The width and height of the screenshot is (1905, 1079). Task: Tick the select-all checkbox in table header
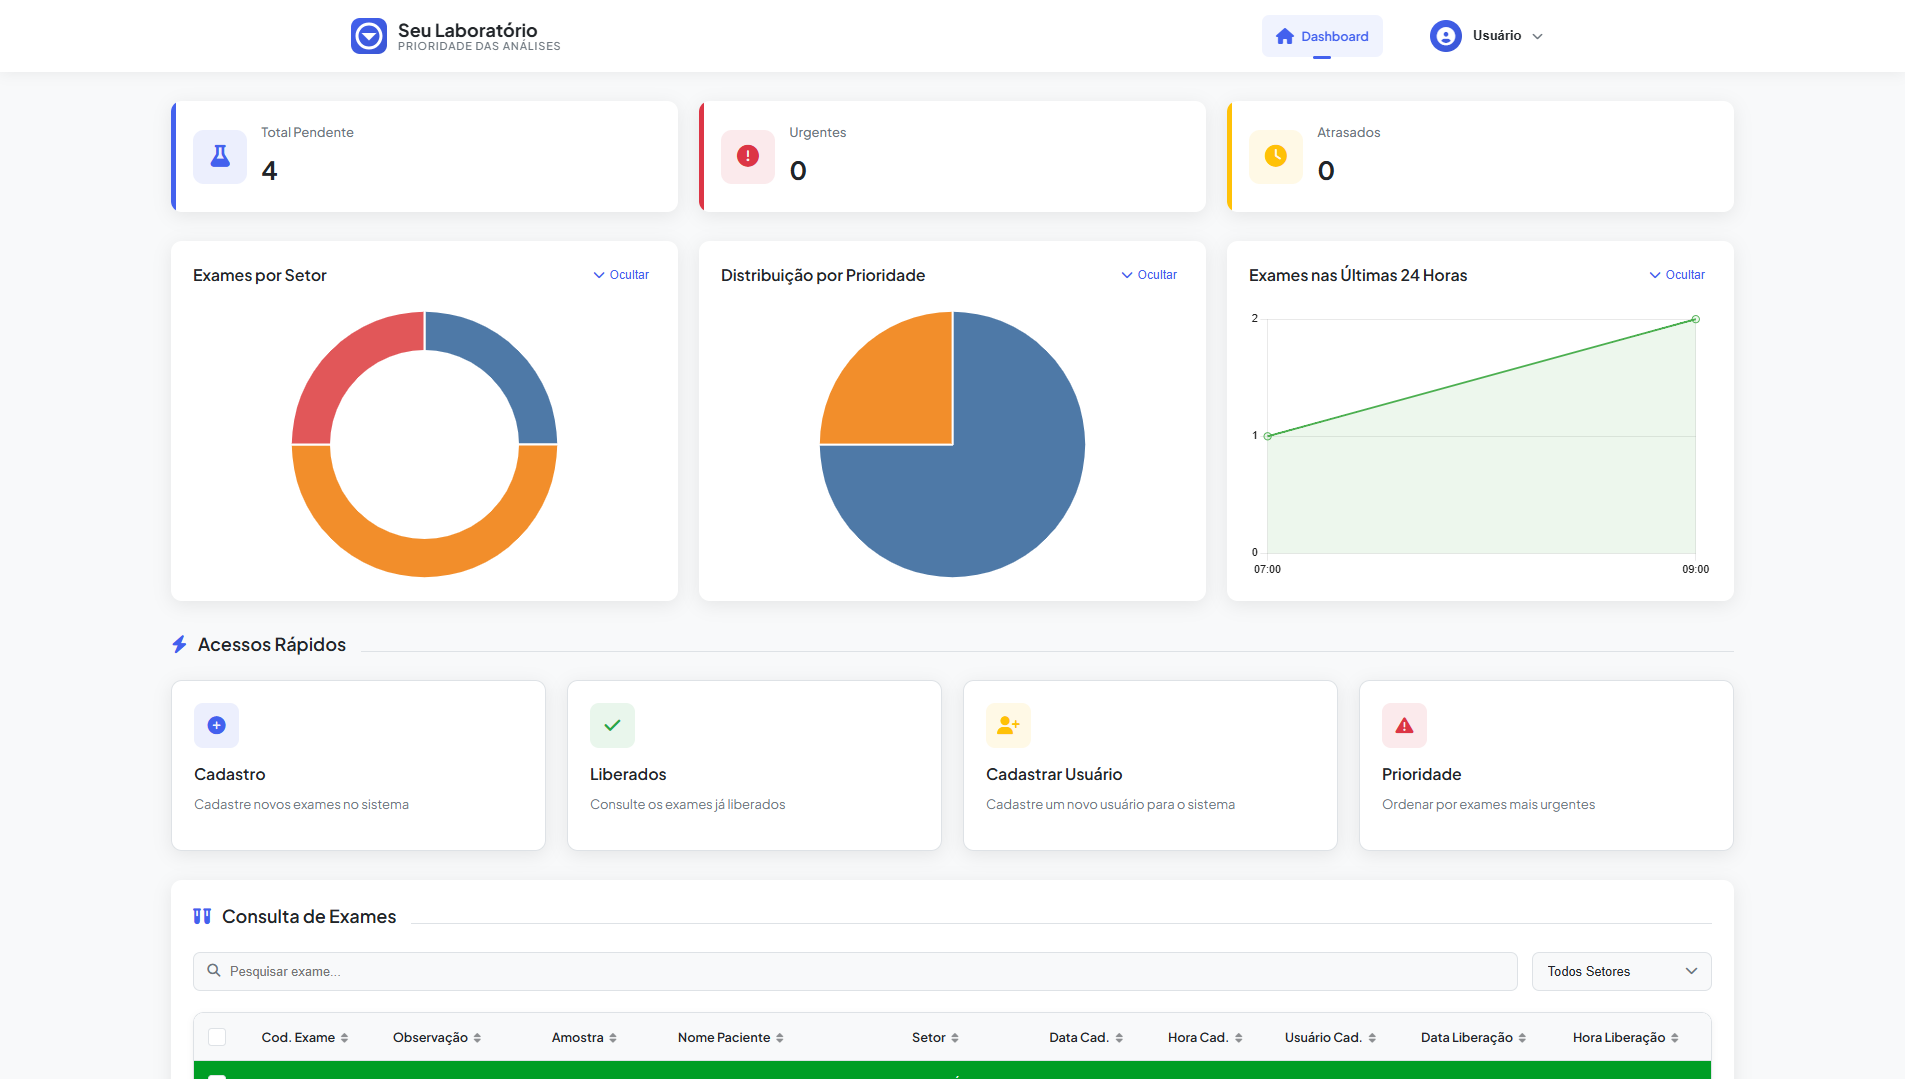[x=217, y=1037]
